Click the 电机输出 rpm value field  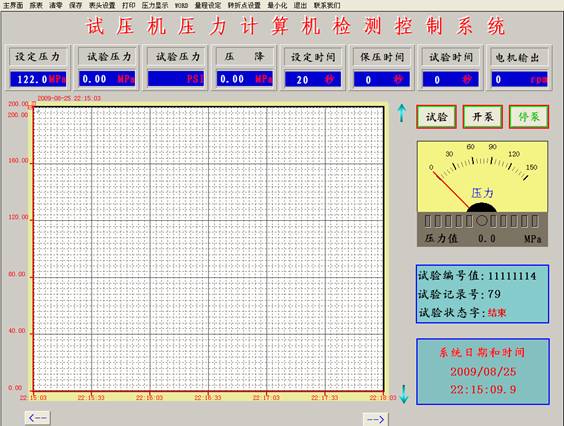[519, 80]
